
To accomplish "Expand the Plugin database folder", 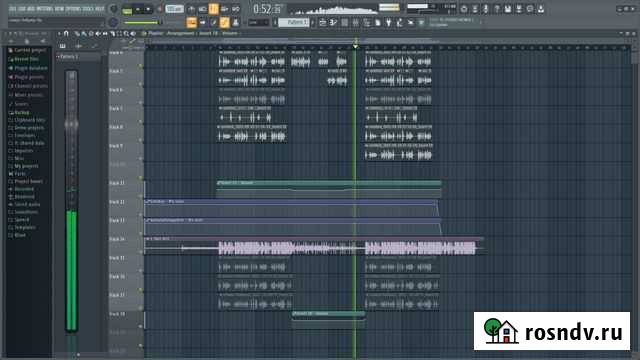I will click(x=28, y=68).
